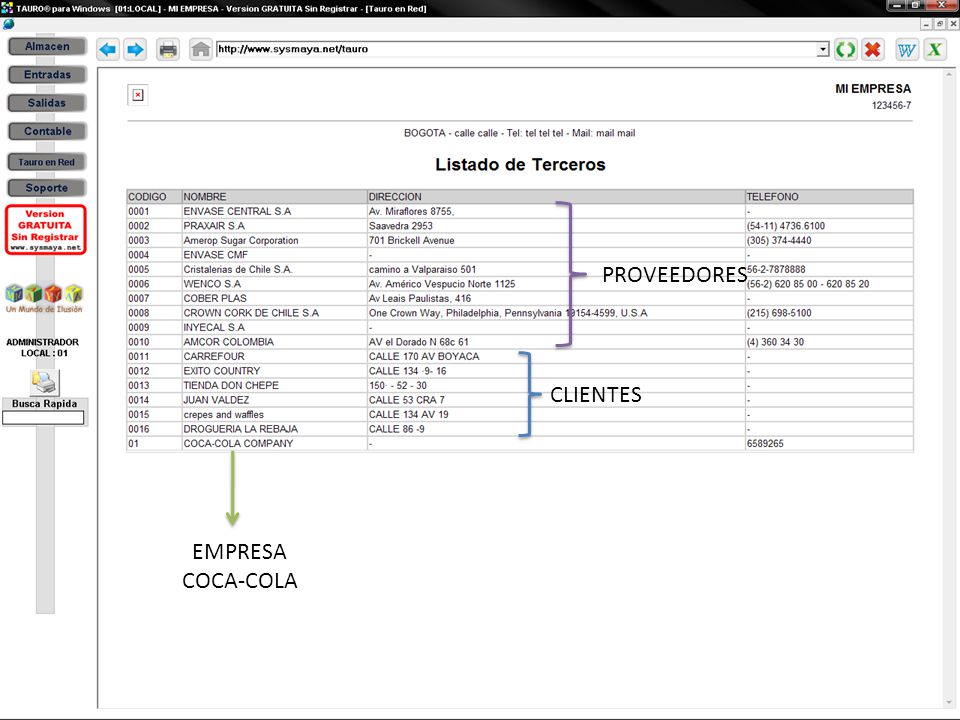Click into the Busca Rapida search field
The height and width of the screenshot is (720, 960).
click(x=43, y=418)
